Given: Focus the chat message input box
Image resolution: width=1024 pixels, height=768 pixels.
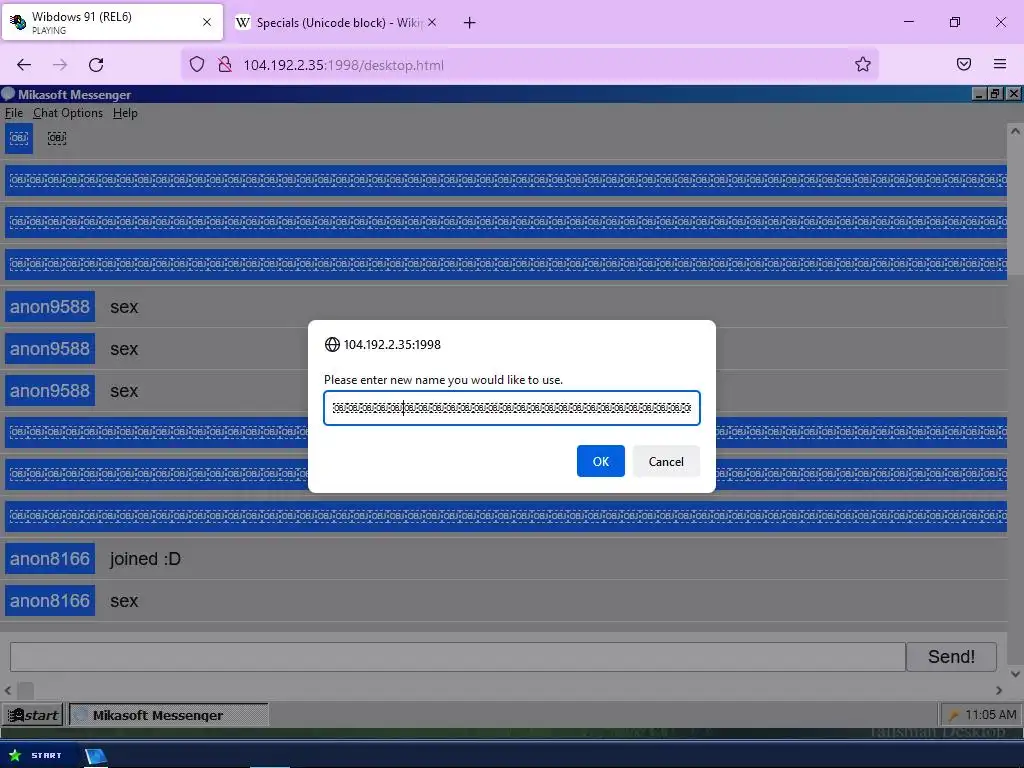Looking at the screenshot, I should pyautogui.click(x=457, y=656).
